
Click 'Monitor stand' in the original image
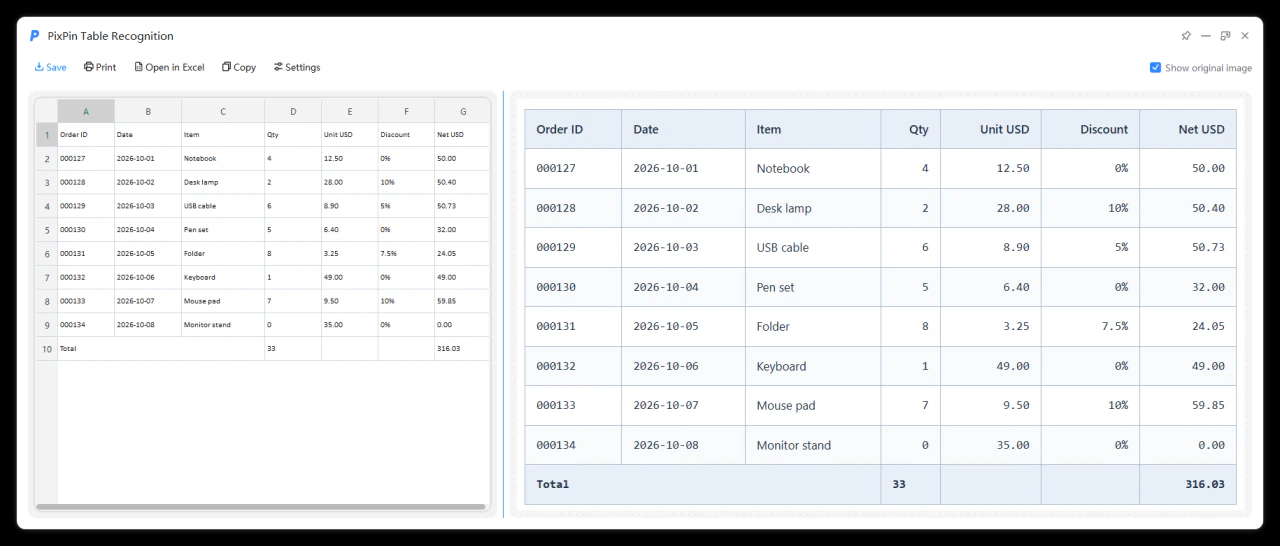(x=794, y=446)
